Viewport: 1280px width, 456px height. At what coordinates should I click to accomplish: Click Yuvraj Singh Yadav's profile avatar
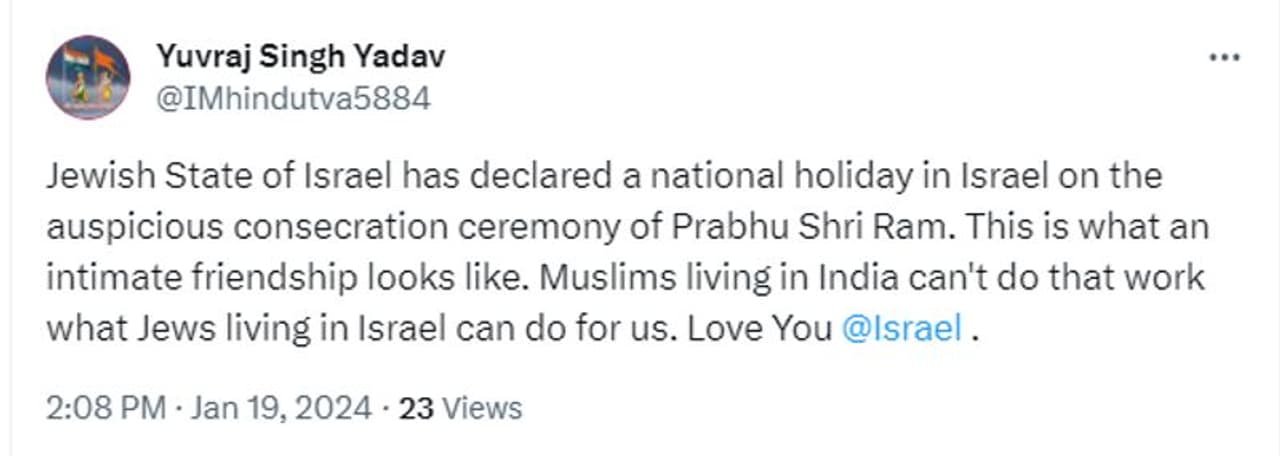[x=88, y=77]
